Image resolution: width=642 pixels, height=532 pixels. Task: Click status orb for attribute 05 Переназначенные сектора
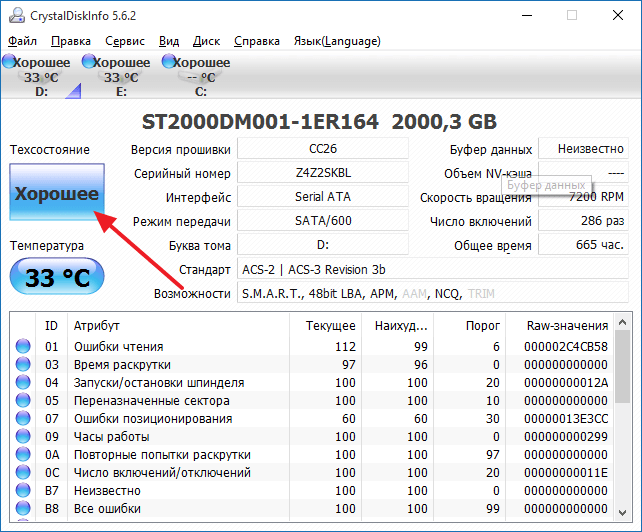coord(22,401)
